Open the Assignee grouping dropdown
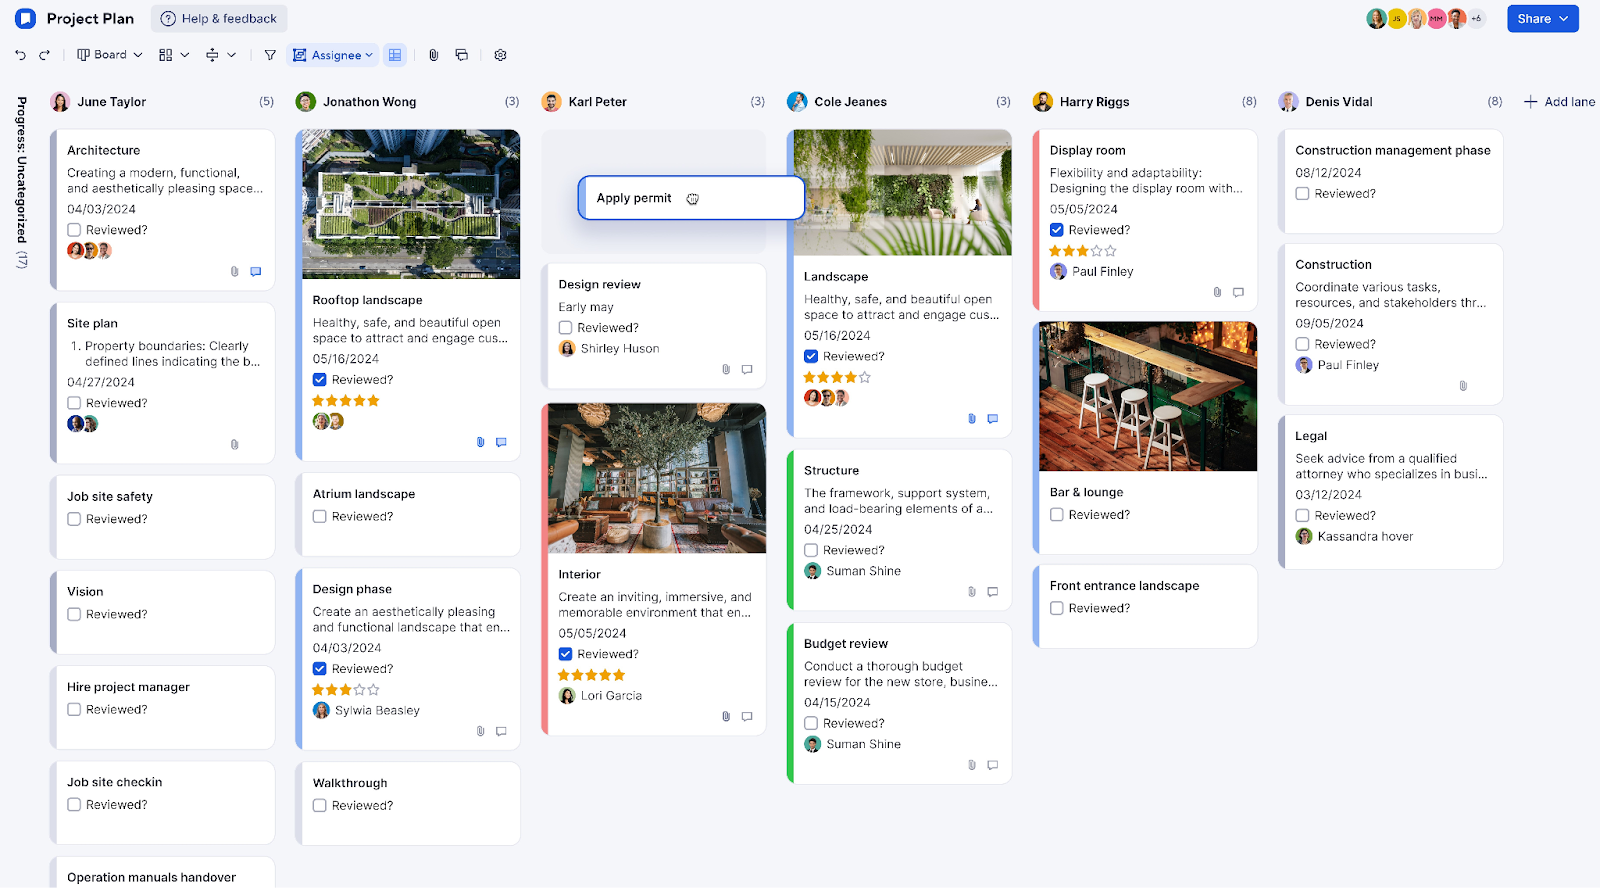This screenshot has height=888, width=1600. (x=333, y=55)
